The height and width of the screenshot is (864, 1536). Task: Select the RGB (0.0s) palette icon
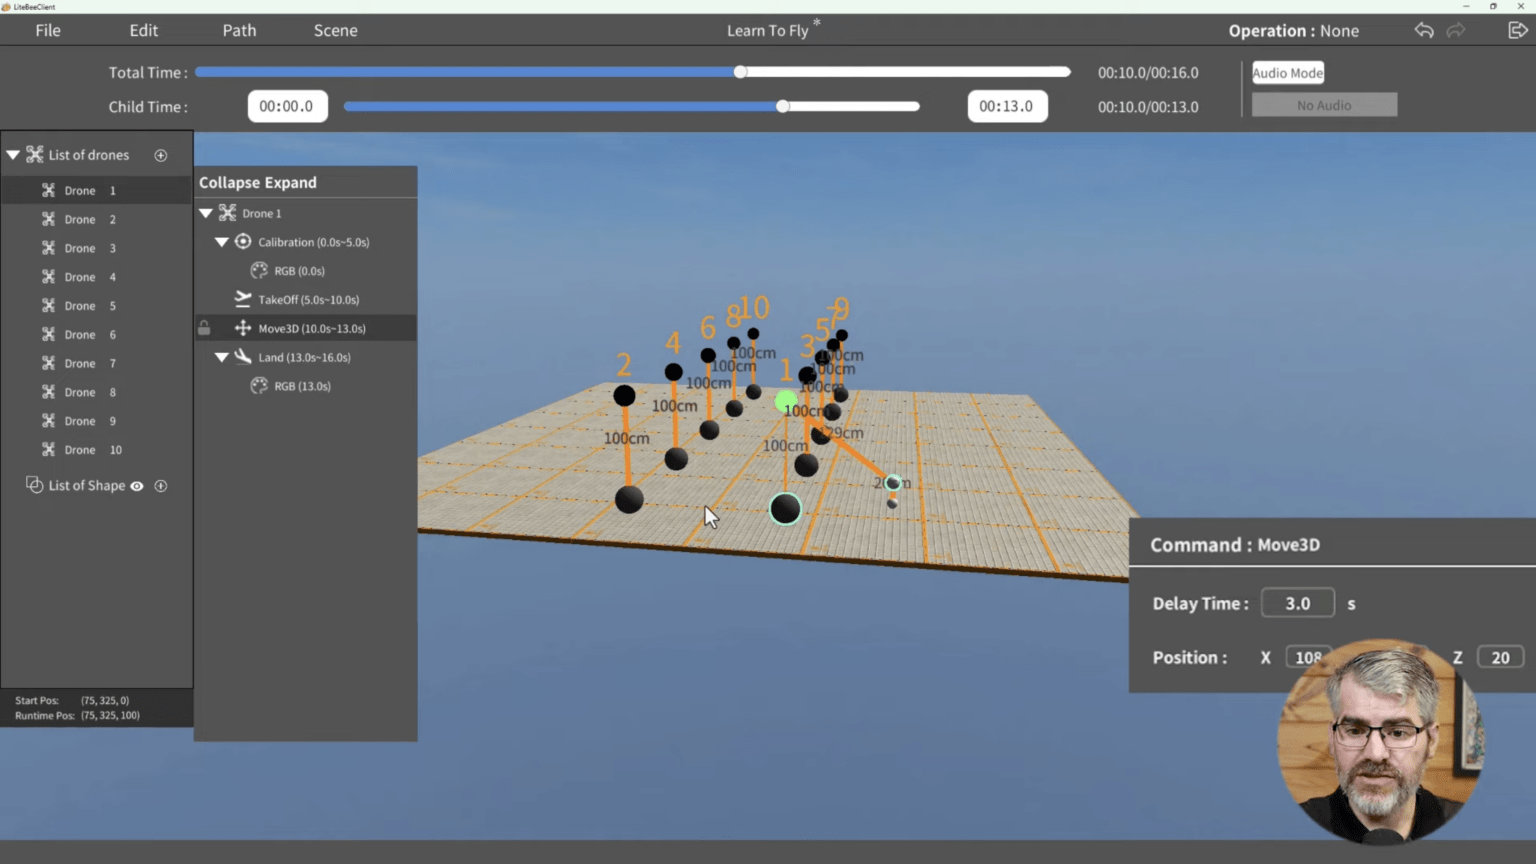pos(259,271)
